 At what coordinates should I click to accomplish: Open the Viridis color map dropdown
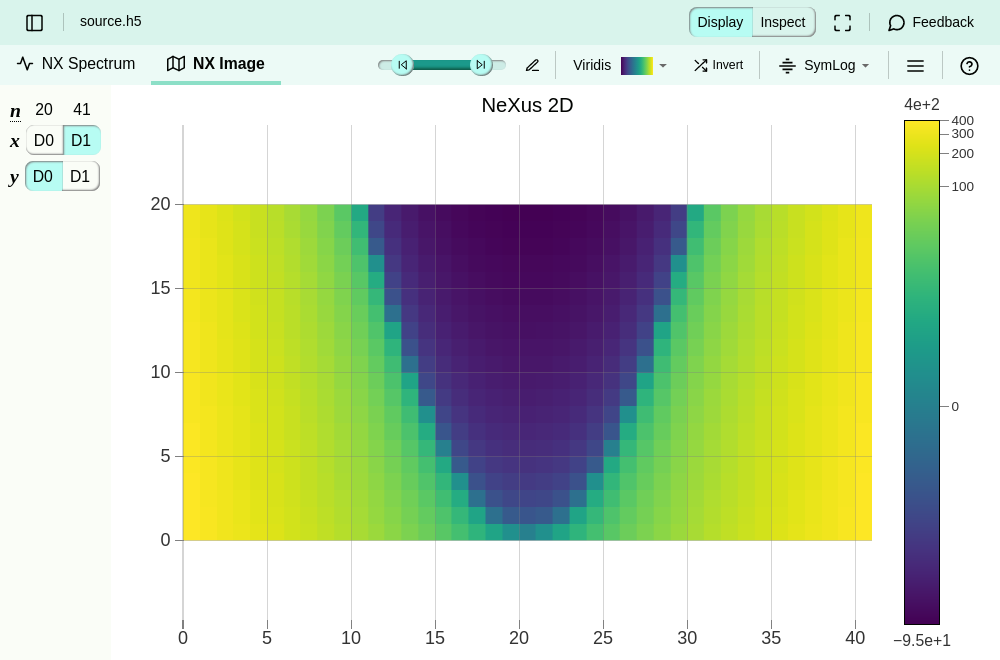point(620,65)
